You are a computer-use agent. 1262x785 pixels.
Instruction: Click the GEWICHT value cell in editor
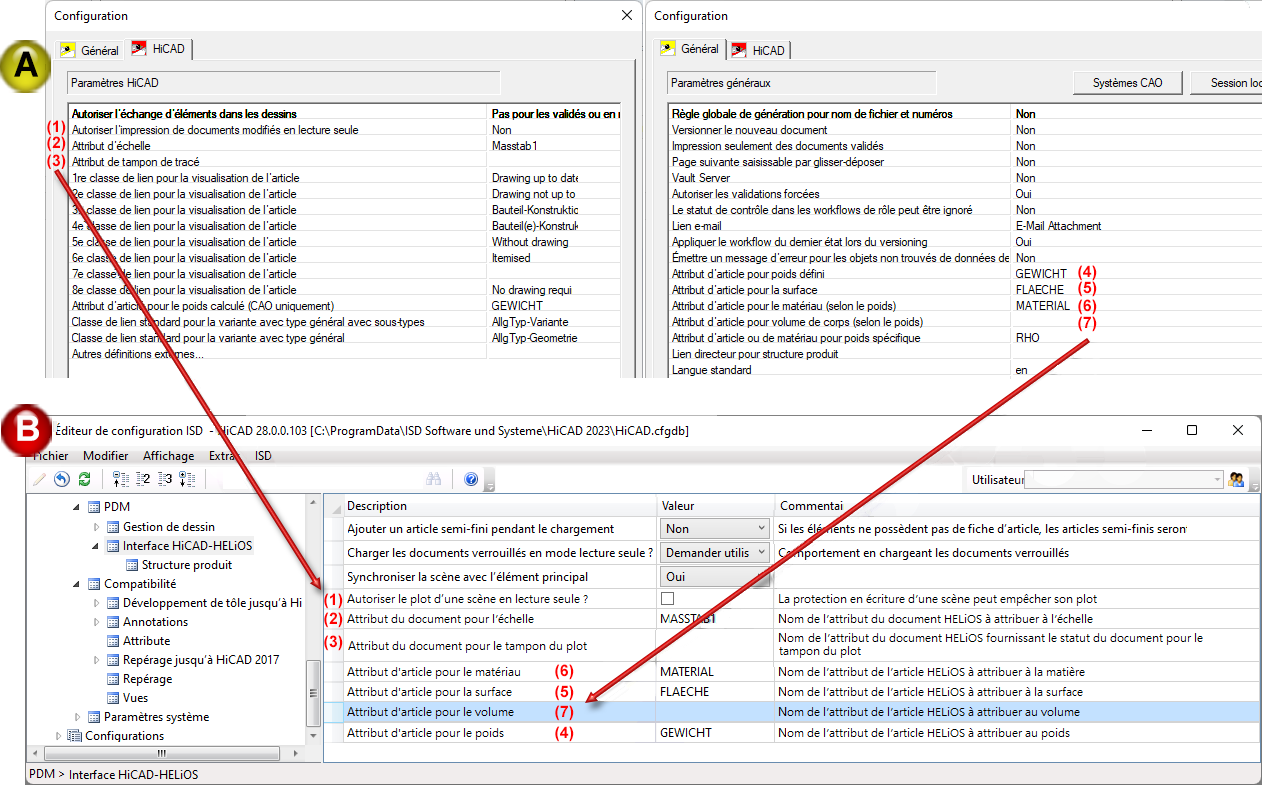point(716,733)
